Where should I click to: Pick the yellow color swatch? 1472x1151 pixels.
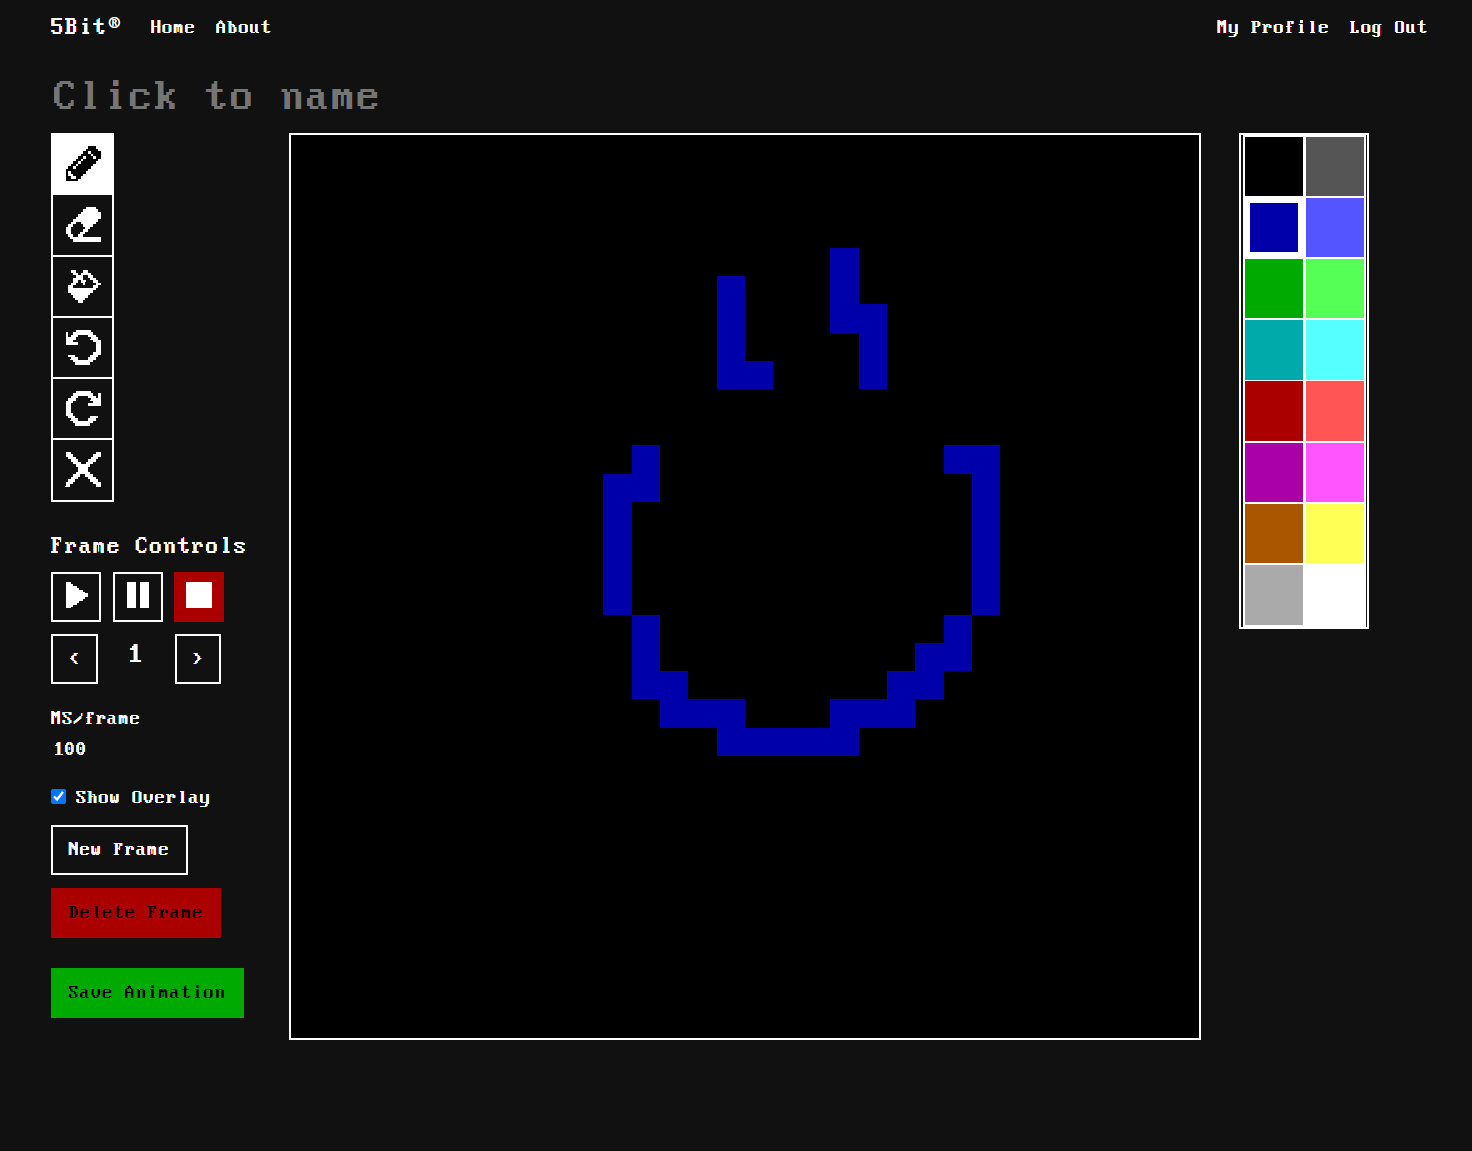[x=1335, y=532]
